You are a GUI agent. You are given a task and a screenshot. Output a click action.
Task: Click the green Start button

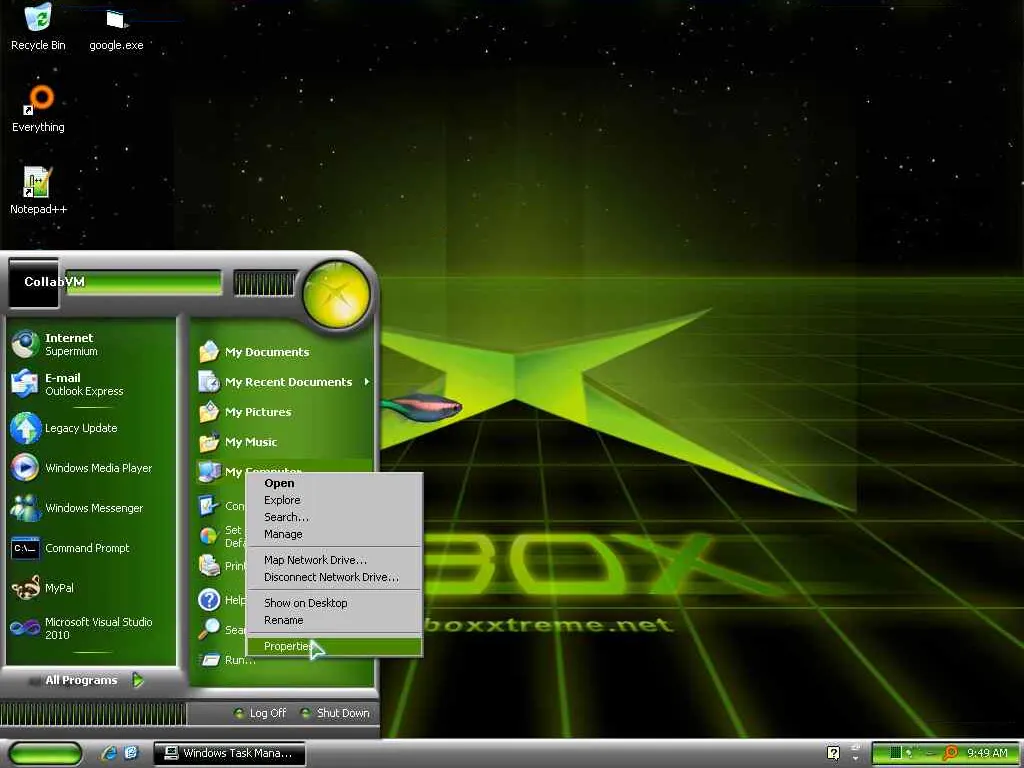pos(44,754)
